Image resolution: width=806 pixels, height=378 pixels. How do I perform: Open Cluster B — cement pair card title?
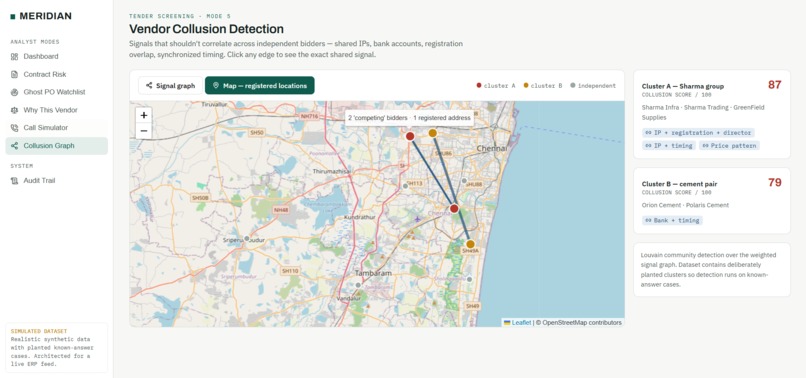679,184
